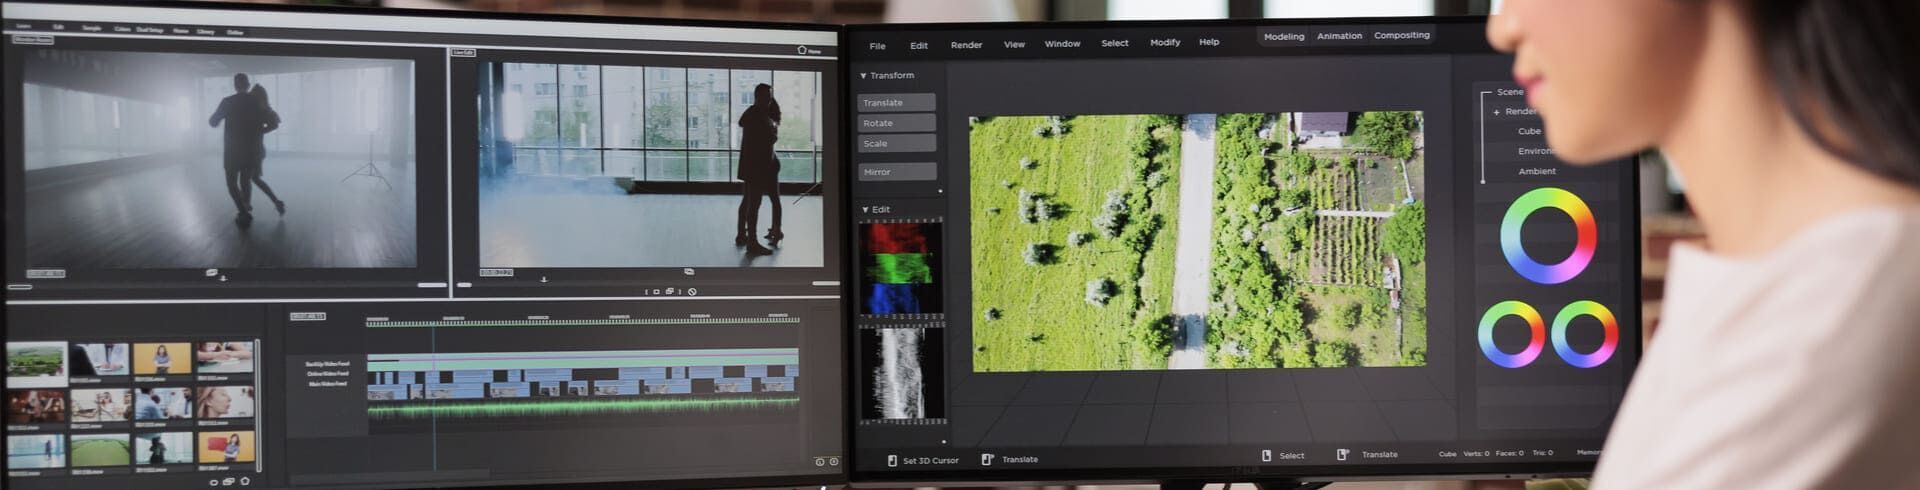Open the View menu

[1014, 44]
